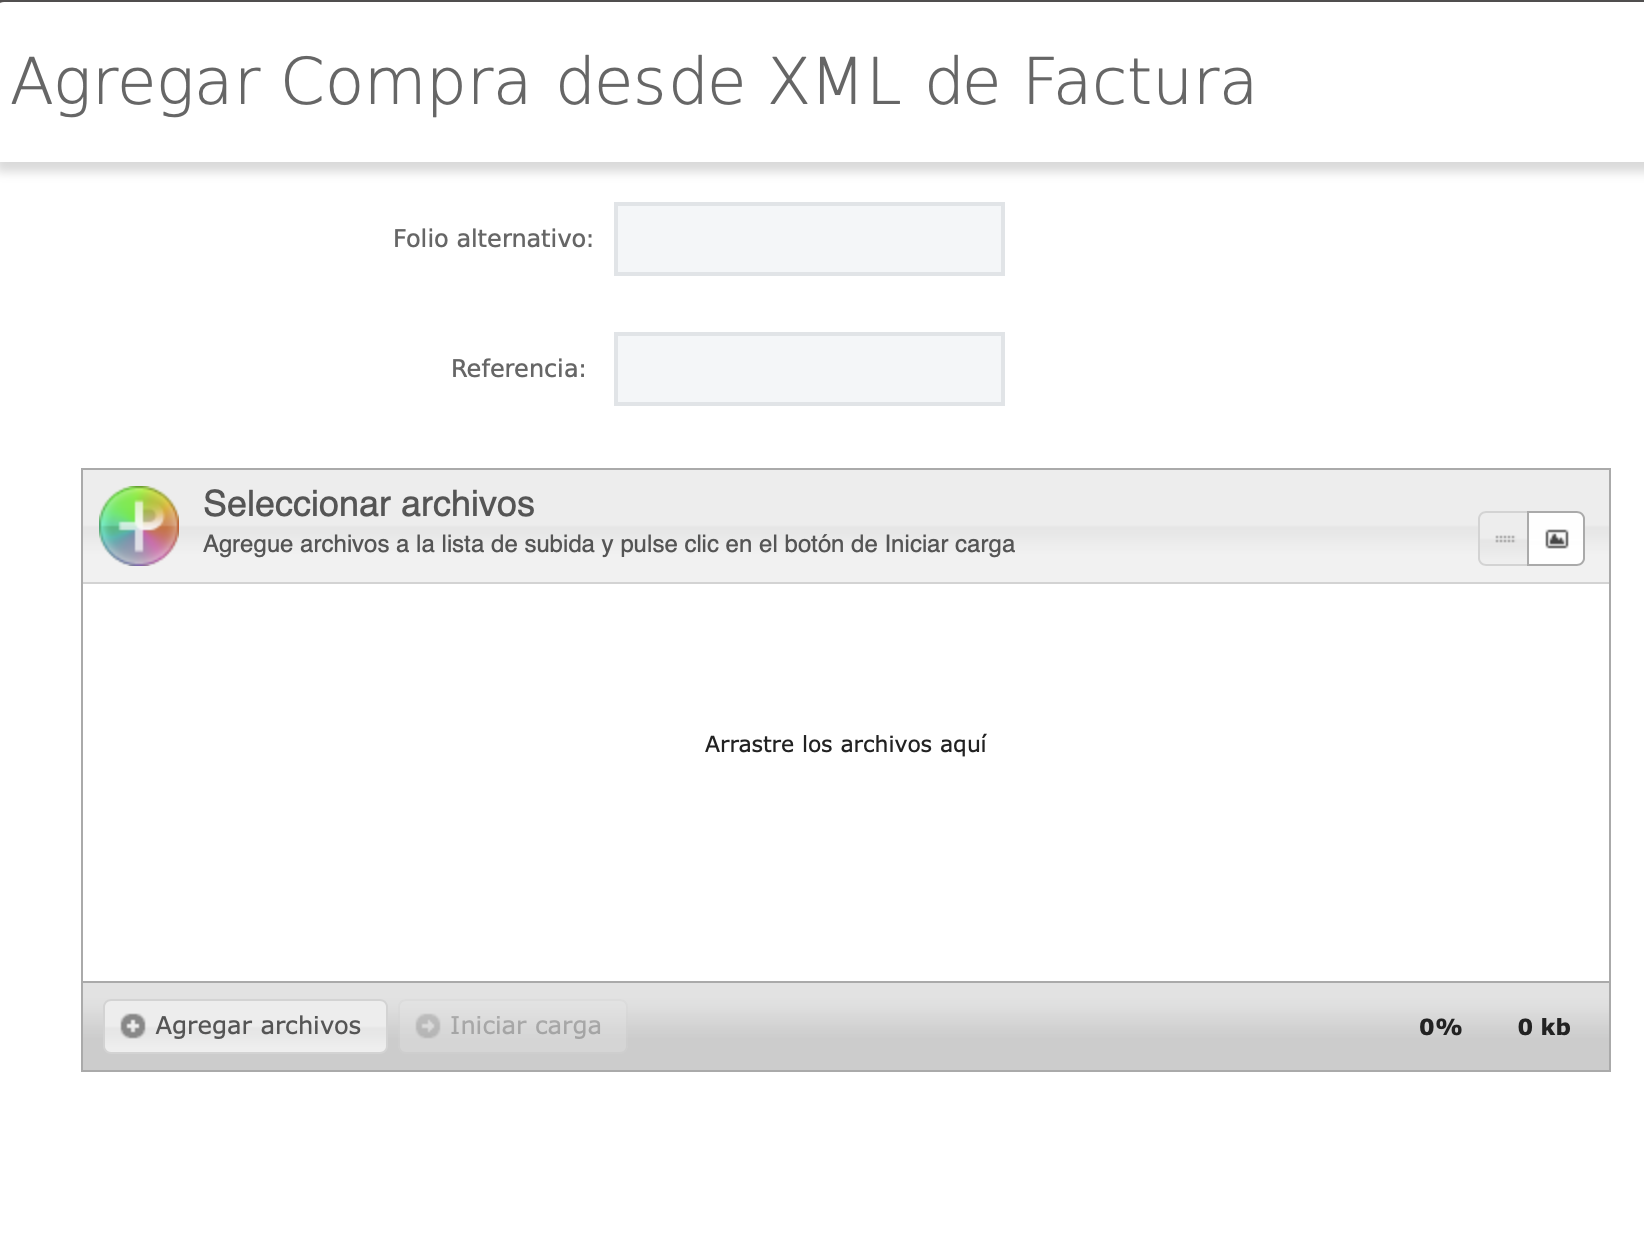
Task: Click the 0% upload progress indicator
Action: click(x=1440, y=1027)
